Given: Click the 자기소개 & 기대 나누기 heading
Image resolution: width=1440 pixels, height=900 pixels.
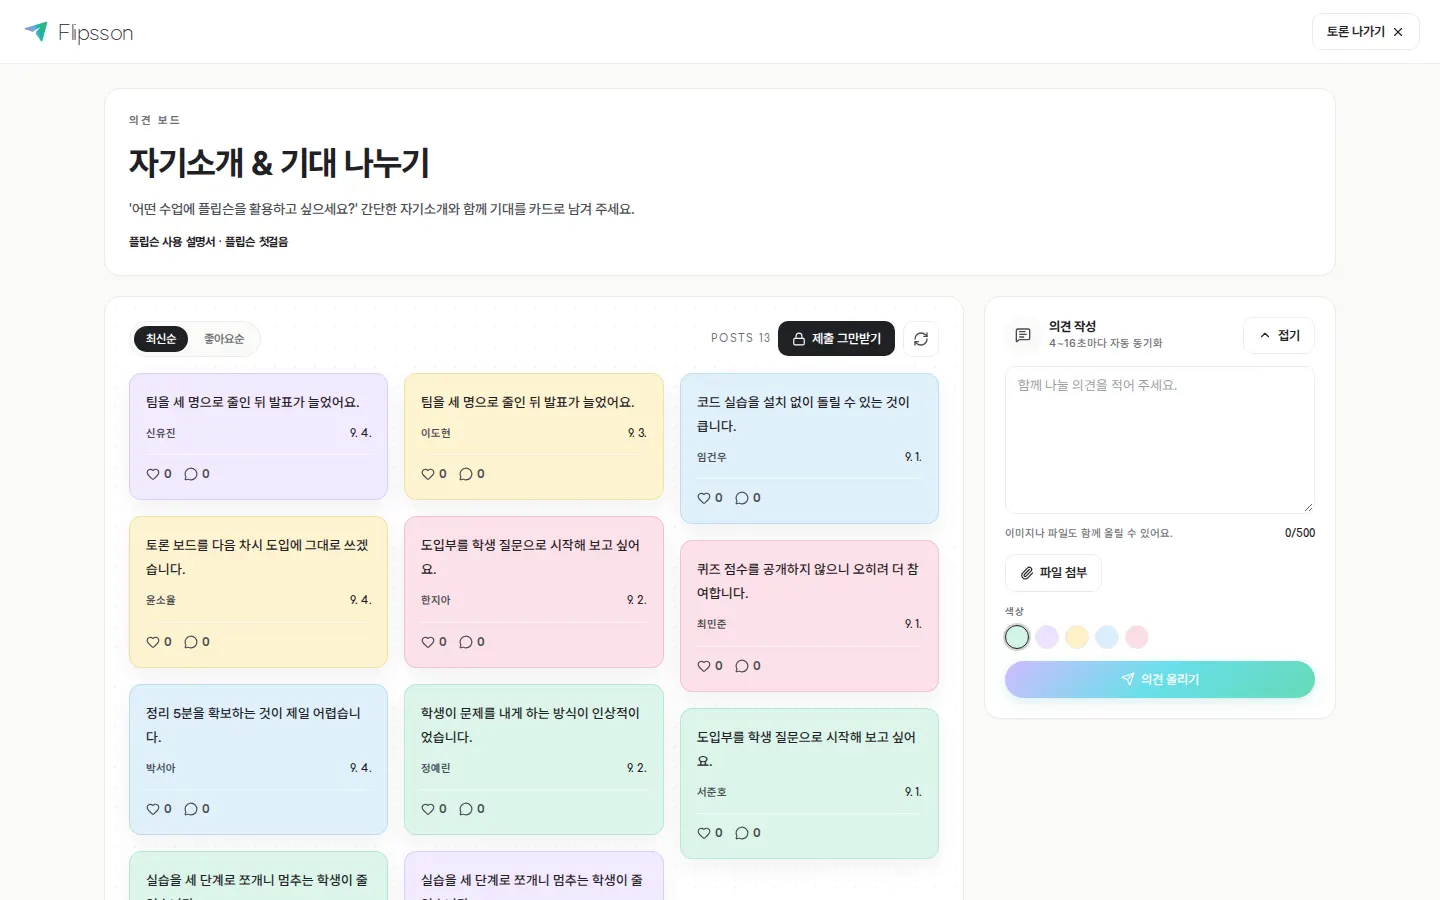Looking at the screenshot, I should coord(279,163).
